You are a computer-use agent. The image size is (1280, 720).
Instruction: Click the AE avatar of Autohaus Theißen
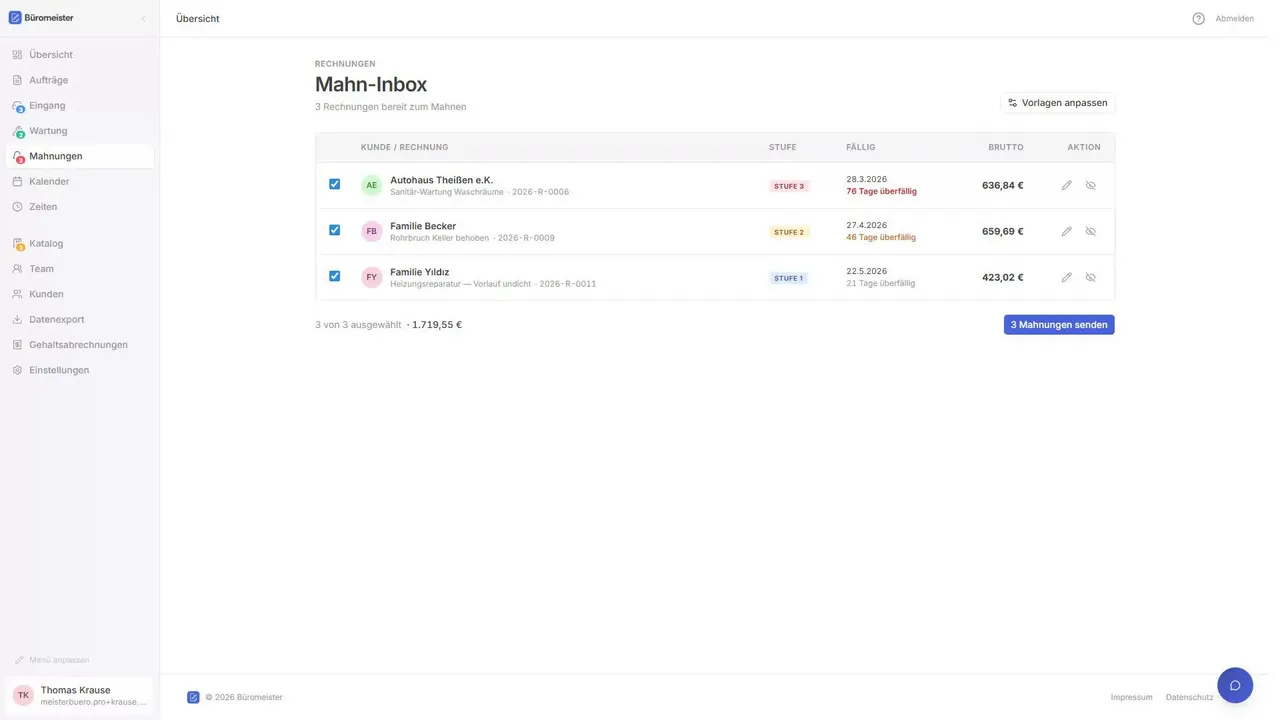pyautogui.click(x=372, y=185)
